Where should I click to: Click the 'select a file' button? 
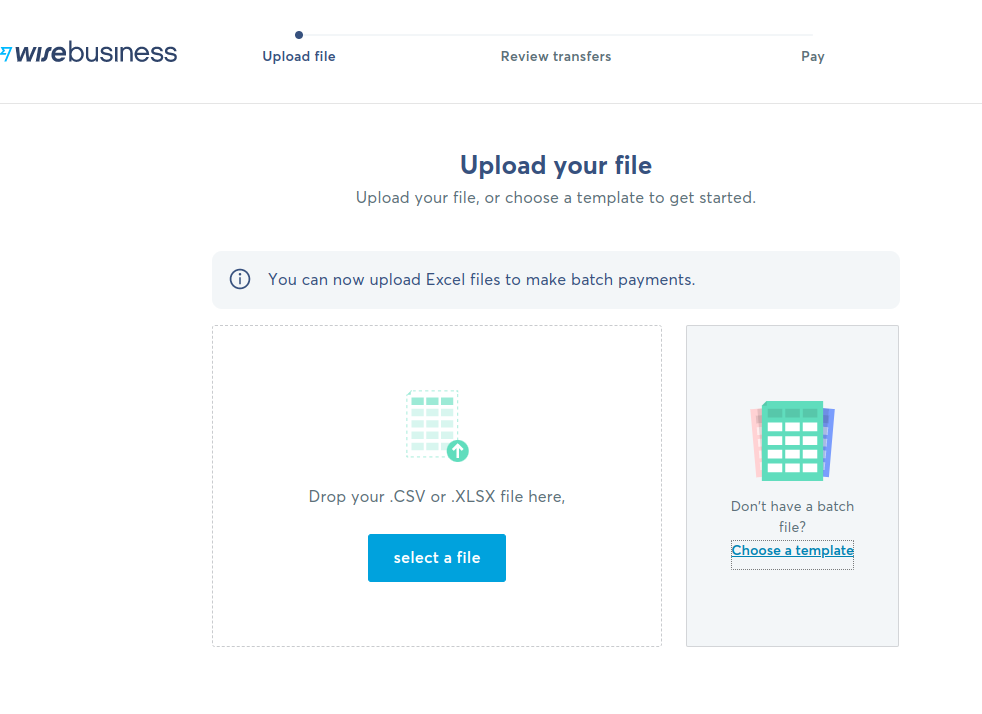click(x=437, y=558)
